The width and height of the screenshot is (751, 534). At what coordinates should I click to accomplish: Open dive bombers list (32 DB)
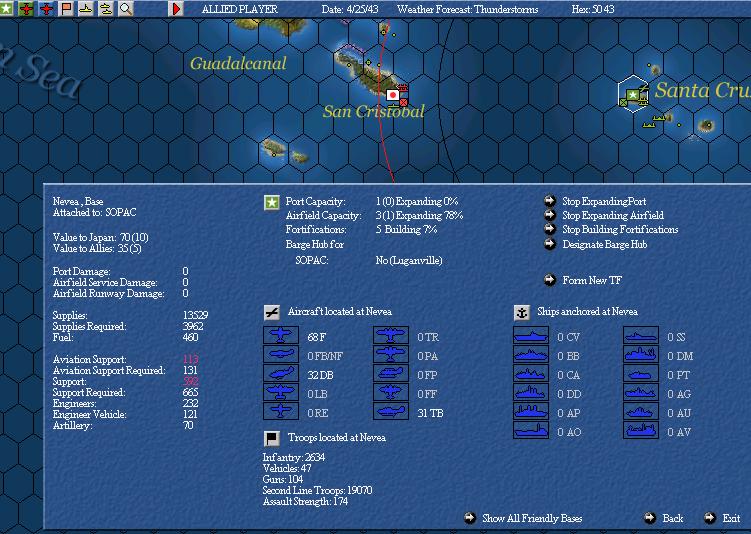[281, 373]
